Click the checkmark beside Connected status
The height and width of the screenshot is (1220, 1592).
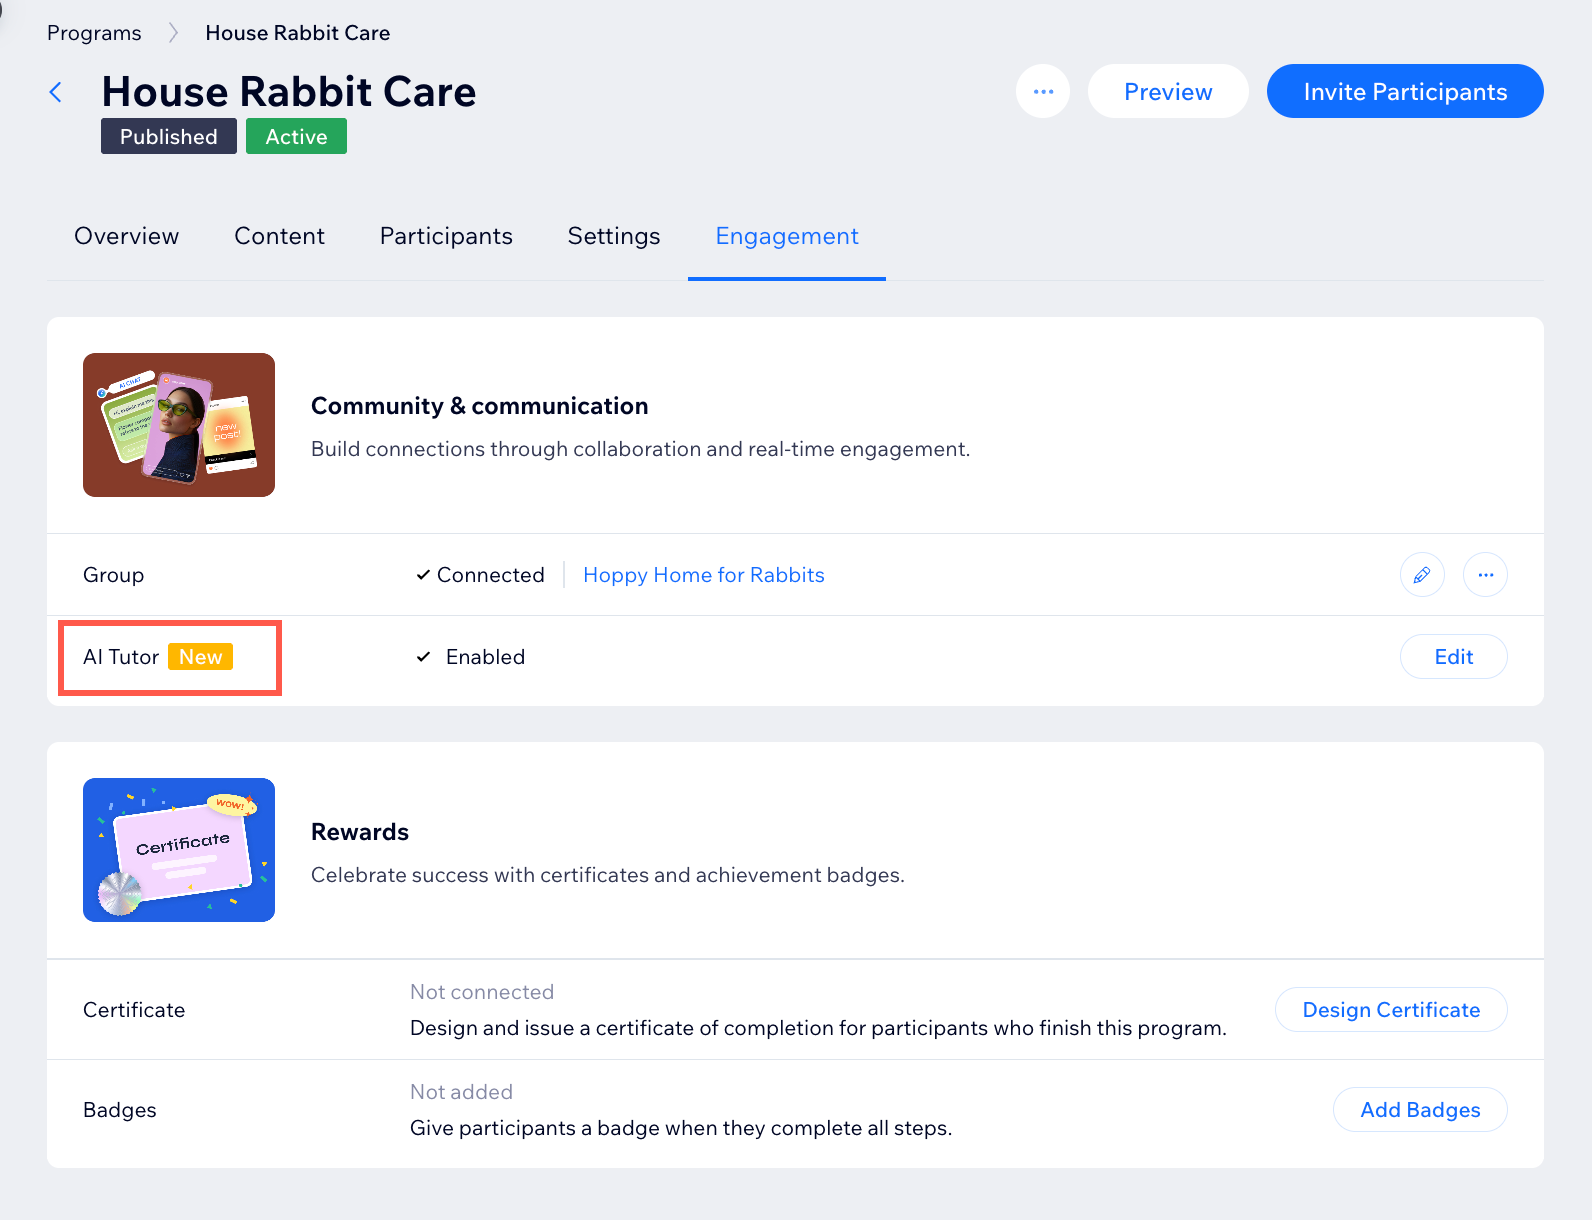[x=423, y=575]
